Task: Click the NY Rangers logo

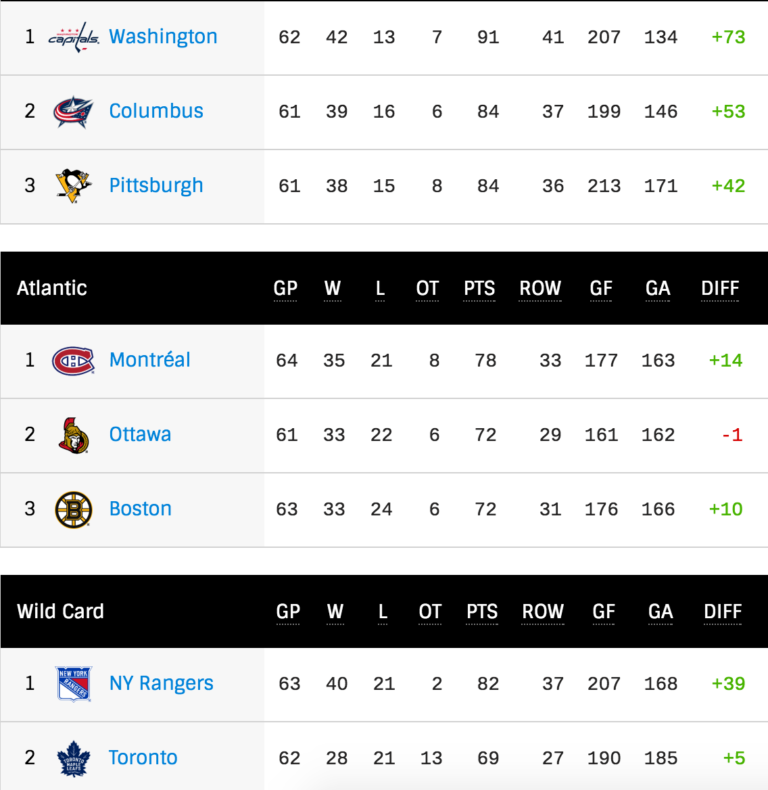Action: 73,684
